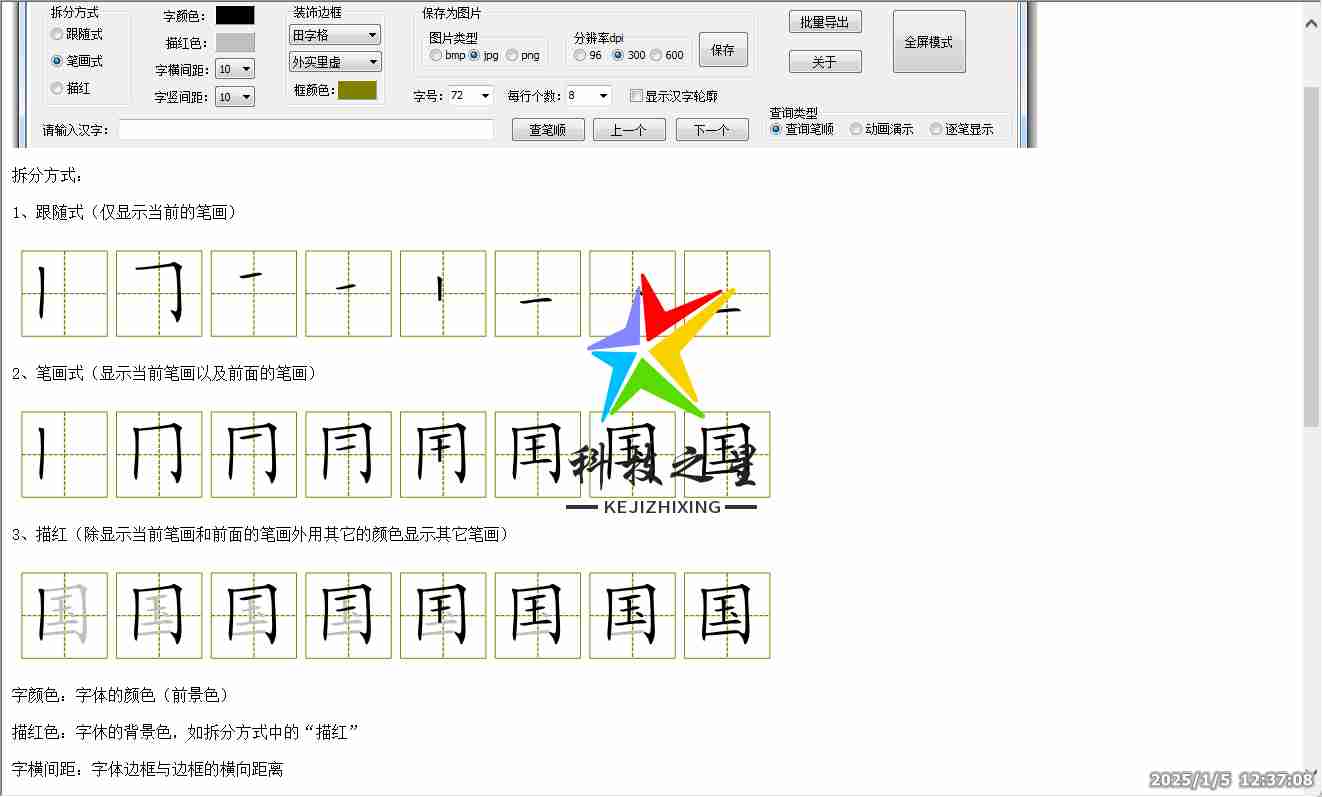Click inside the 请输入汉字 input box
Viewport: 1322px width, 797px height.
coord(305,128)
